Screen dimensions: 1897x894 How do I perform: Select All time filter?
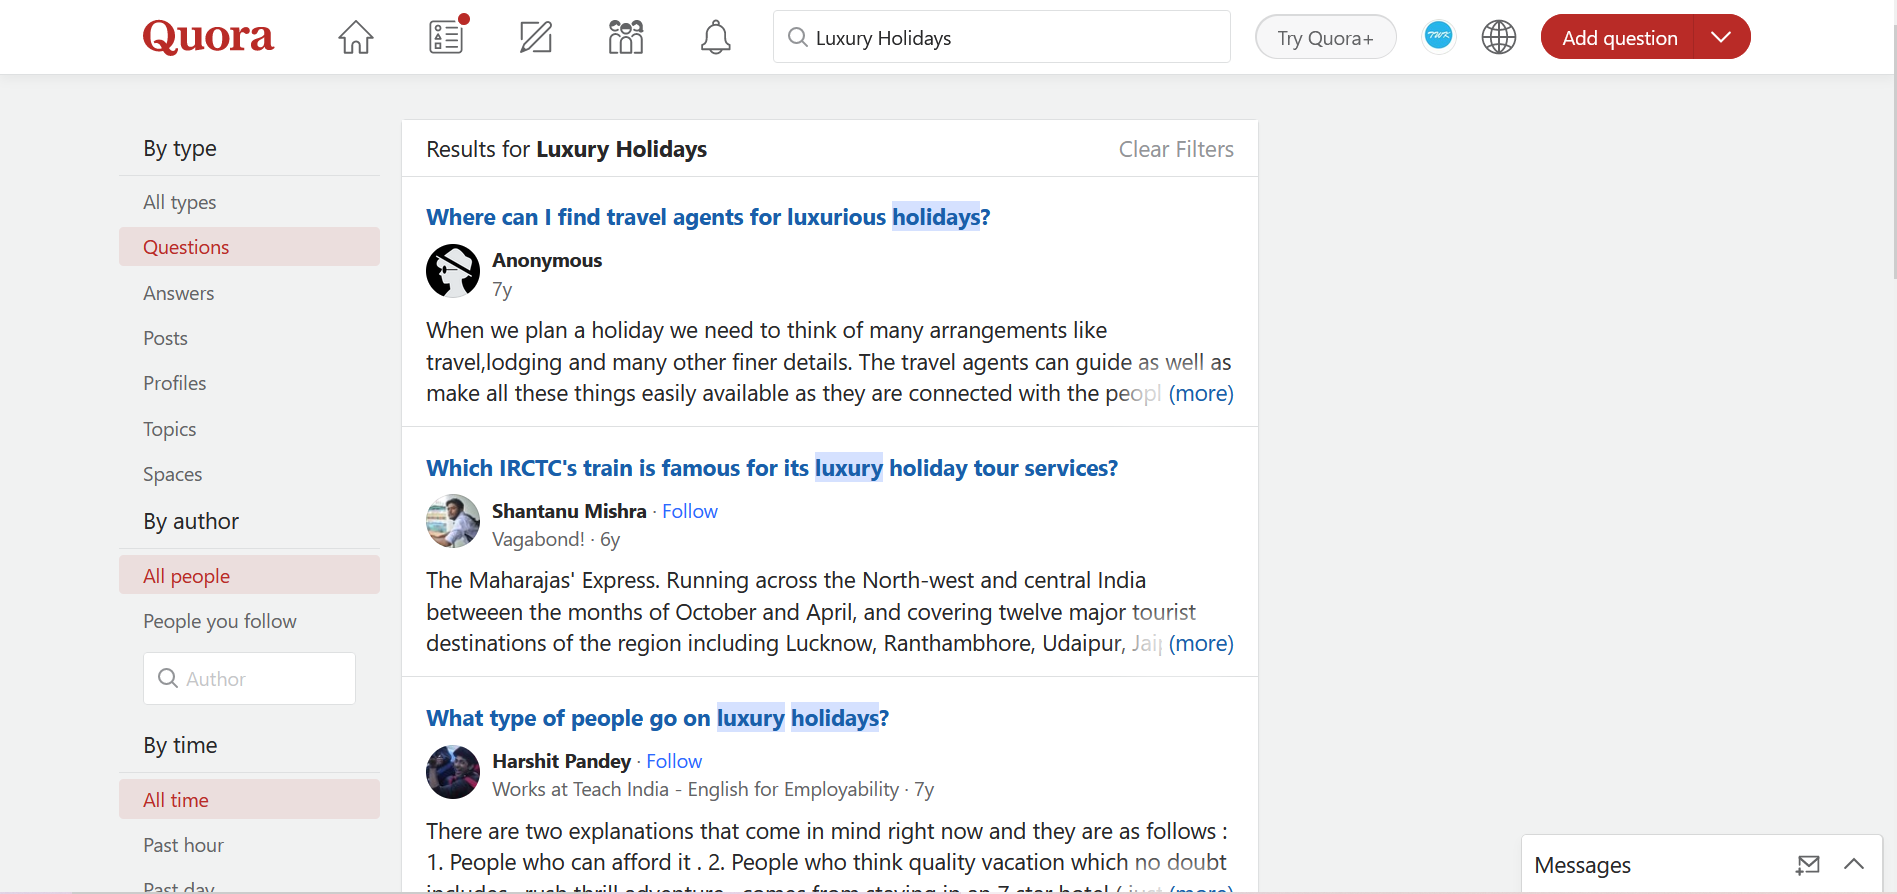tap(249, 800)
